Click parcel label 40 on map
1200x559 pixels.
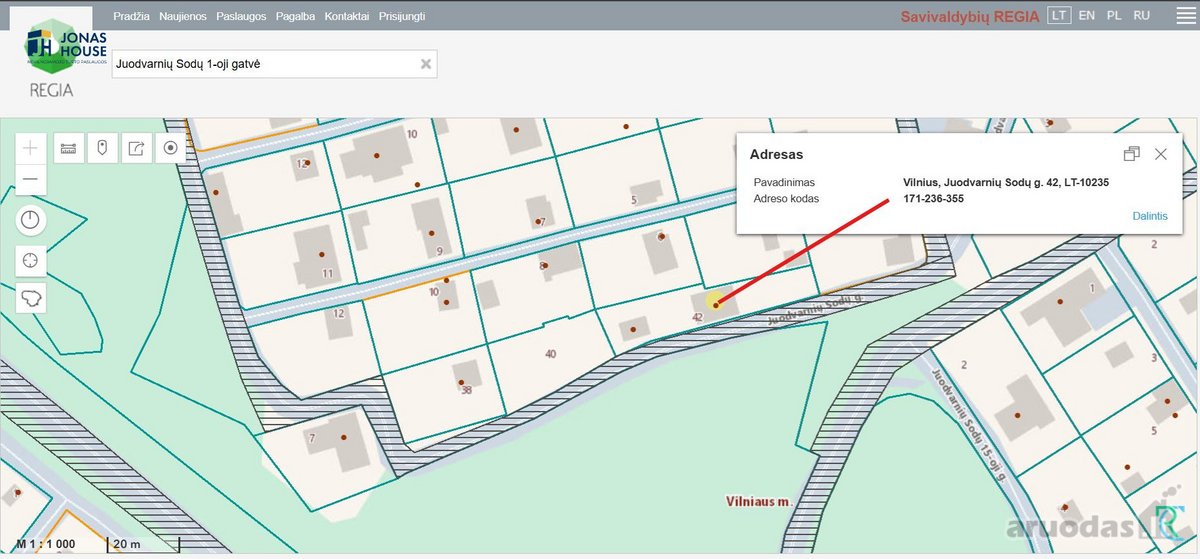(x=550, y=354)
